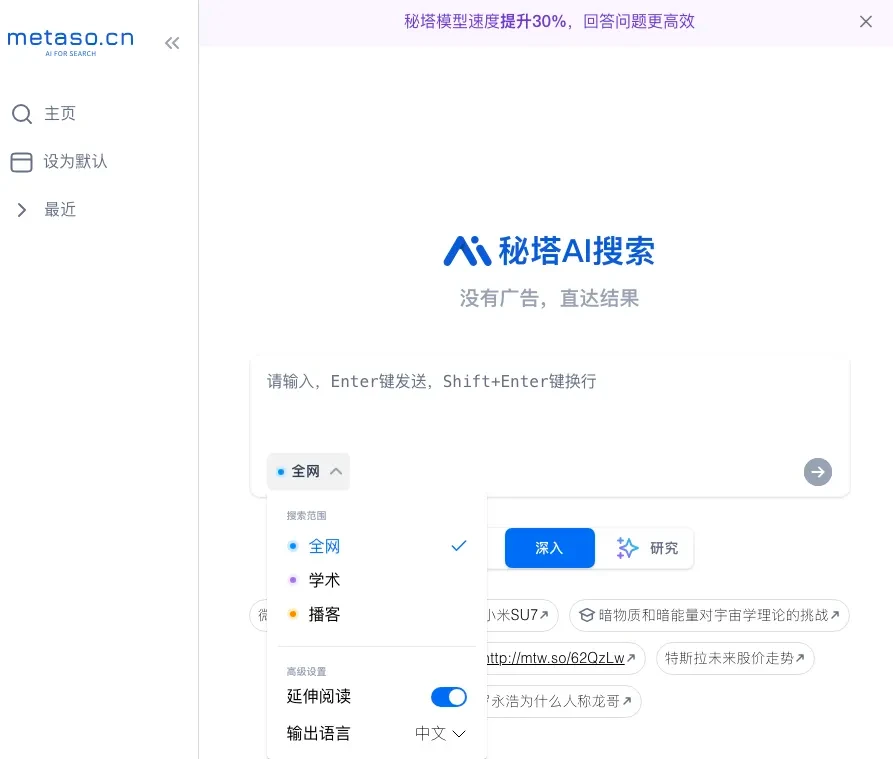The image size is (893, 759).
Task: Select the 研究 mode button
Action: 646,548
